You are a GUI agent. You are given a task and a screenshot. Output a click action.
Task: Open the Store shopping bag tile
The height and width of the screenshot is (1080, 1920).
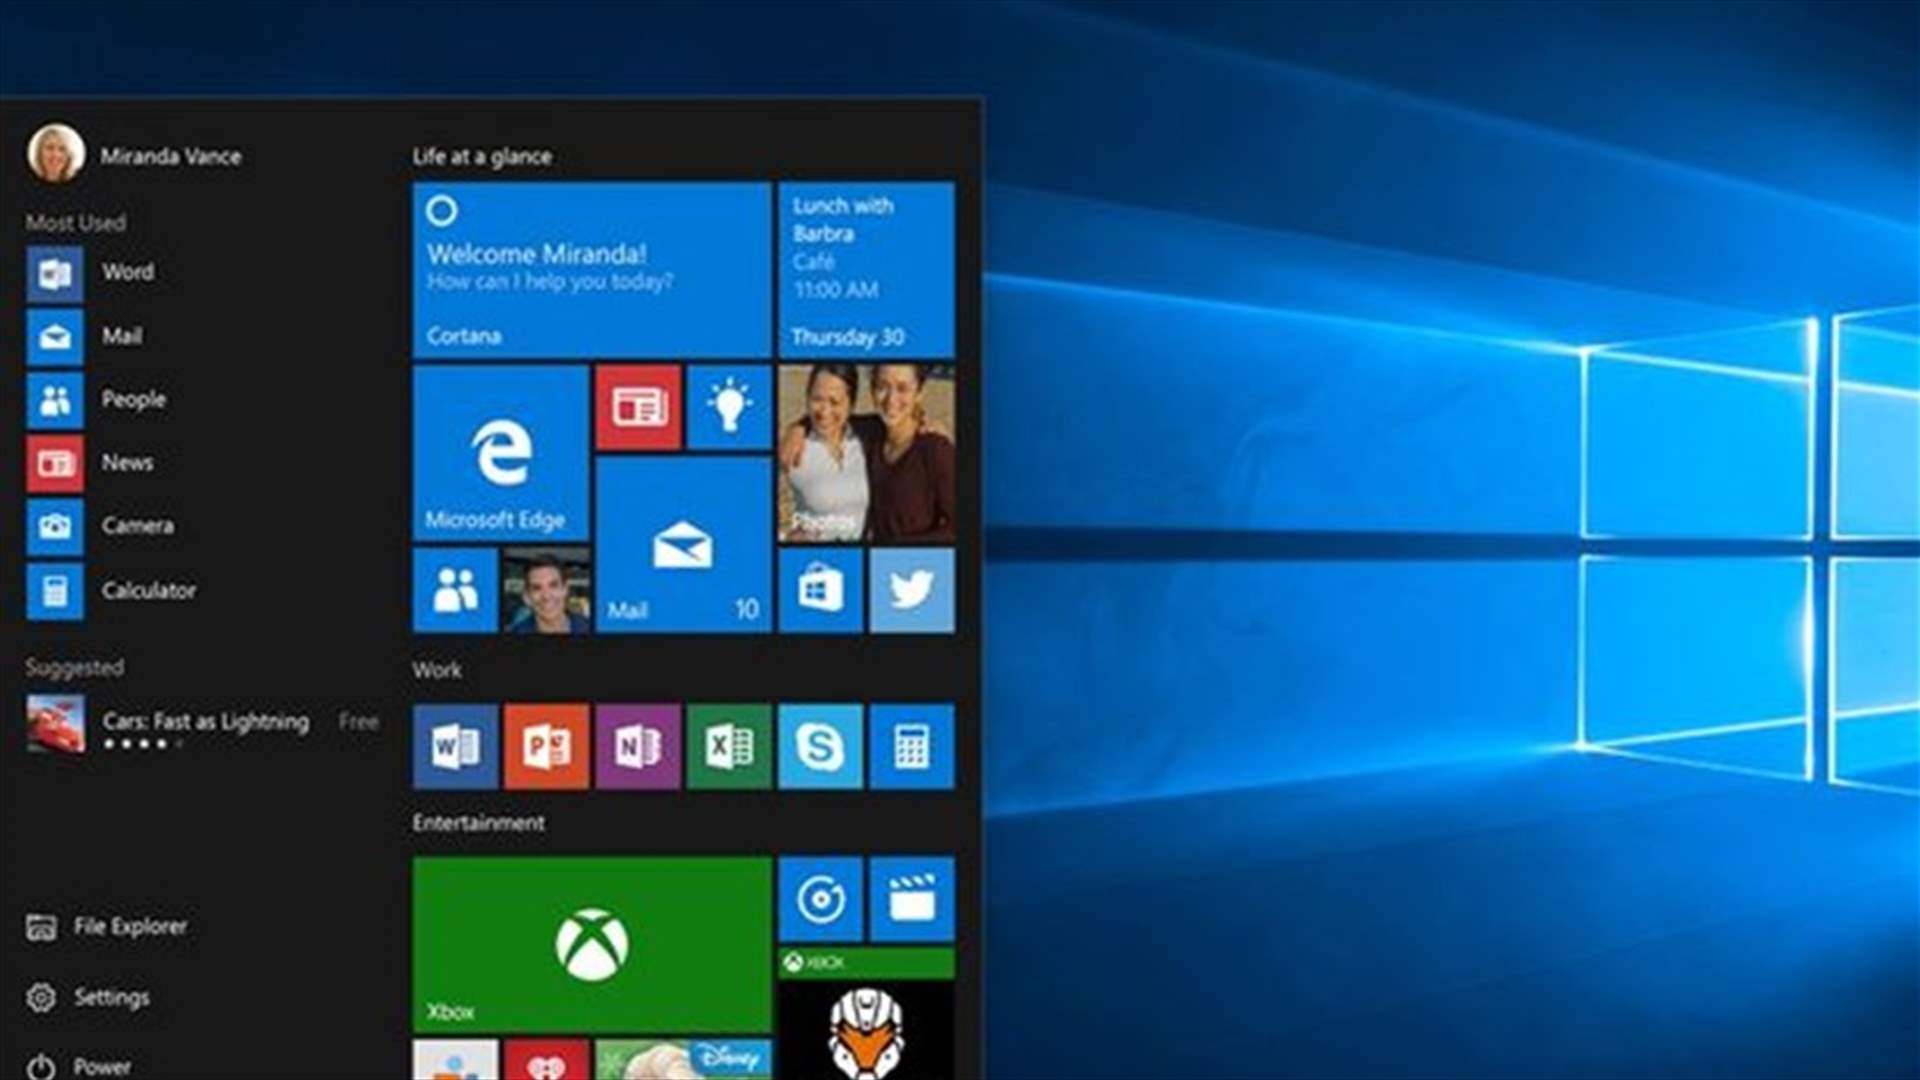pos(820,590)
